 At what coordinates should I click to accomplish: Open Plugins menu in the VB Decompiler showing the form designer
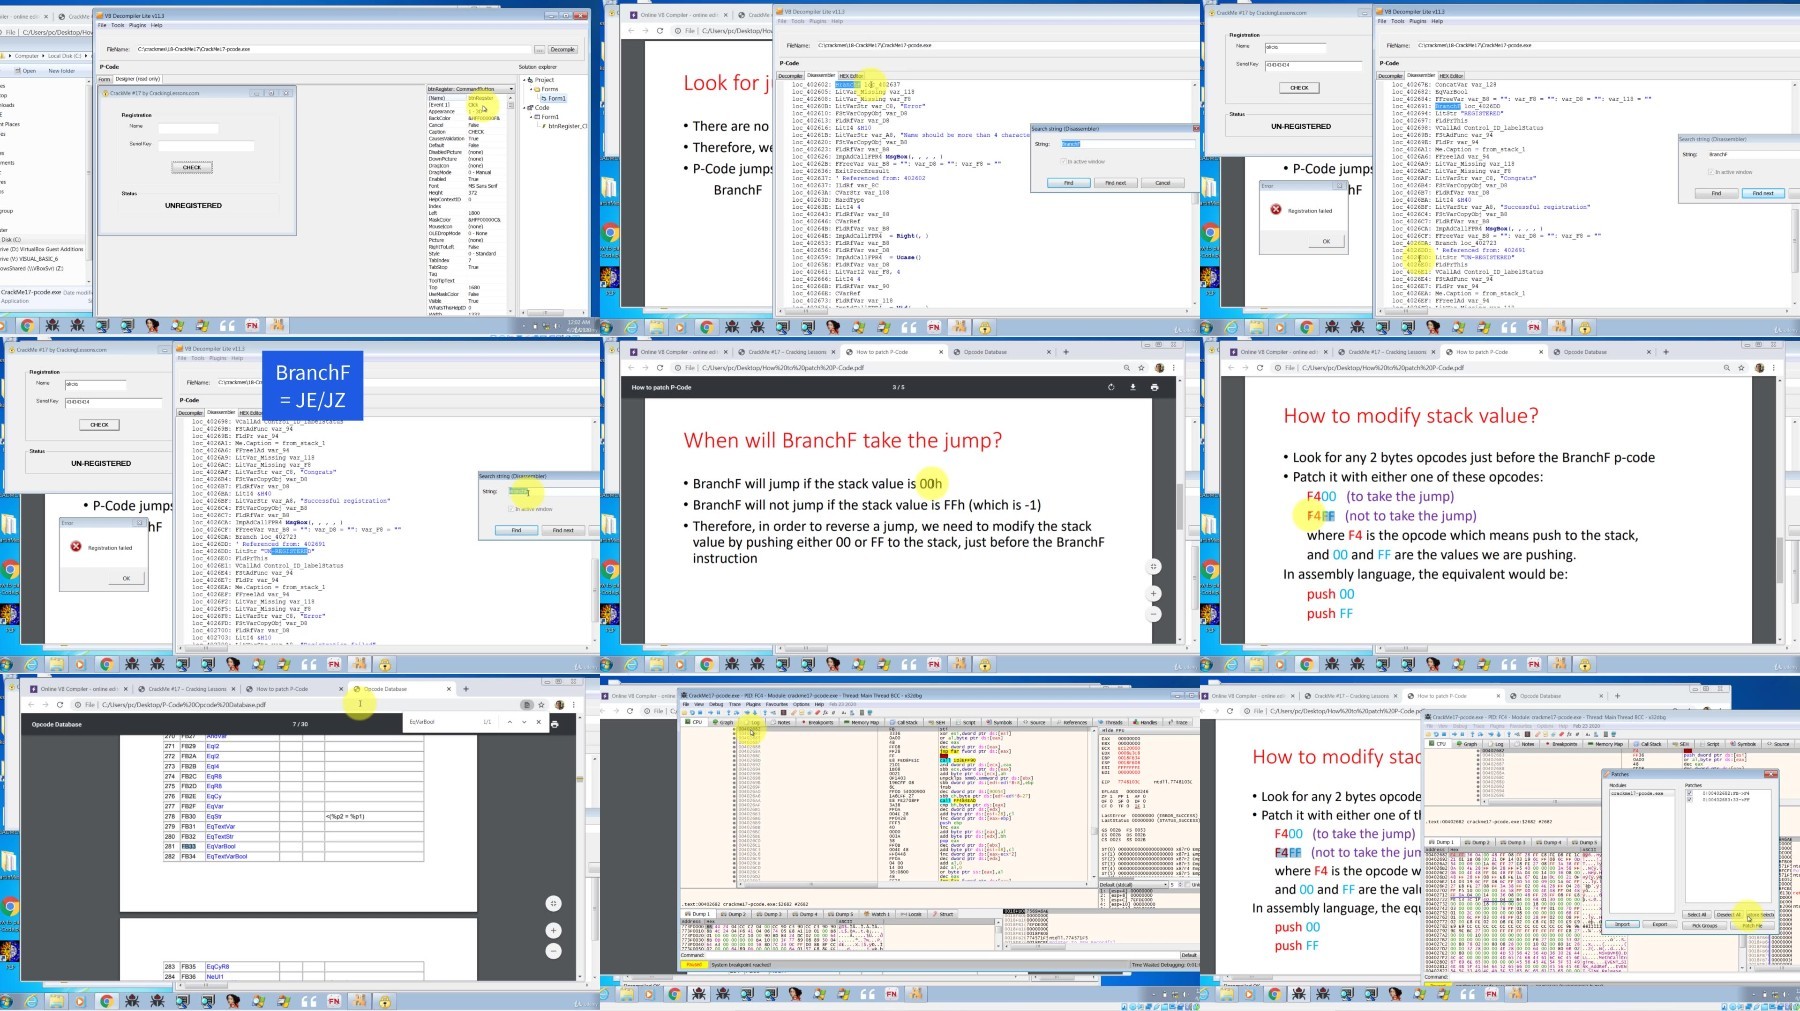[x=138, y=25]
